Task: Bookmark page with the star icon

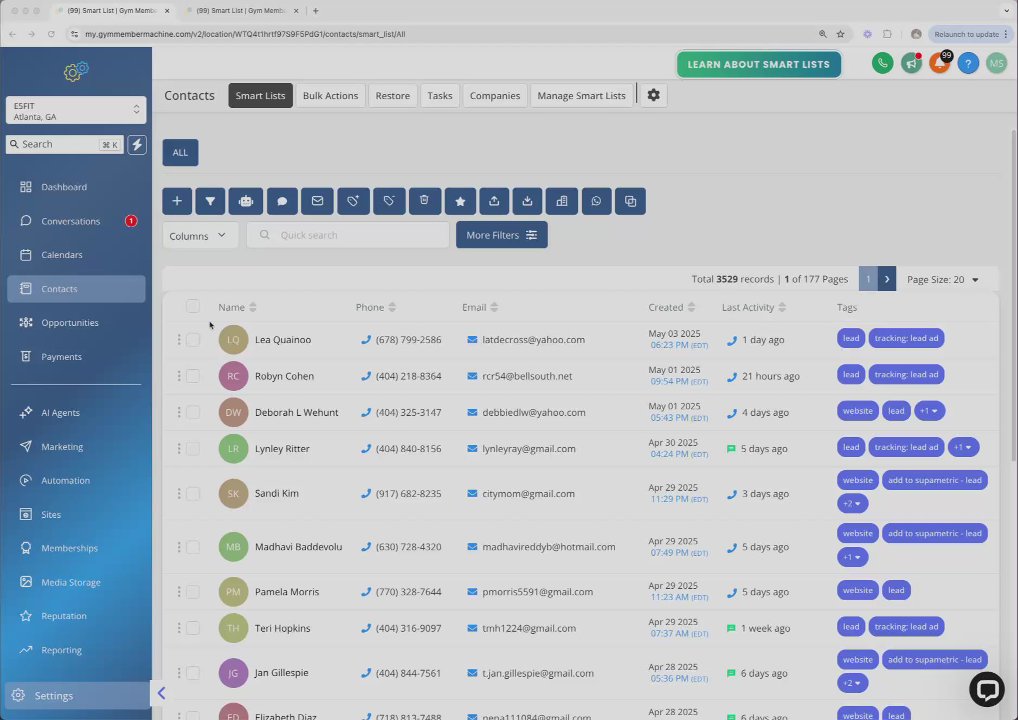Action: coord(840,34)
